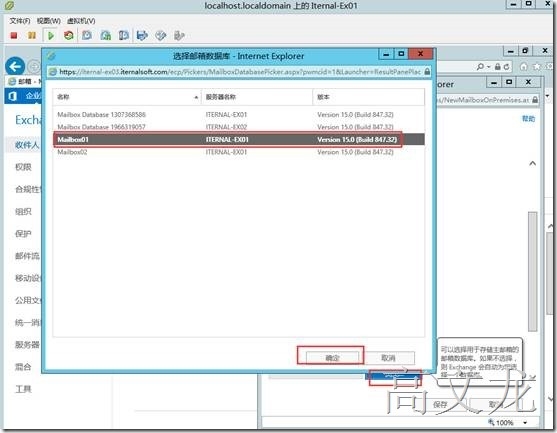
Task: Click the green Play (power on) icon
Action: coord(51,36)
